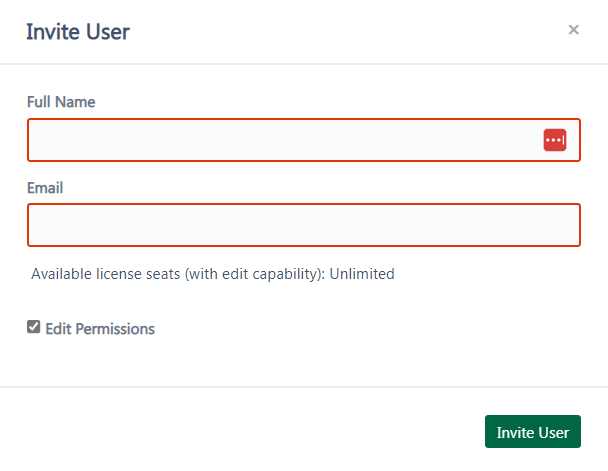Dismiss the modal using the X icon

tap(573, 30)
